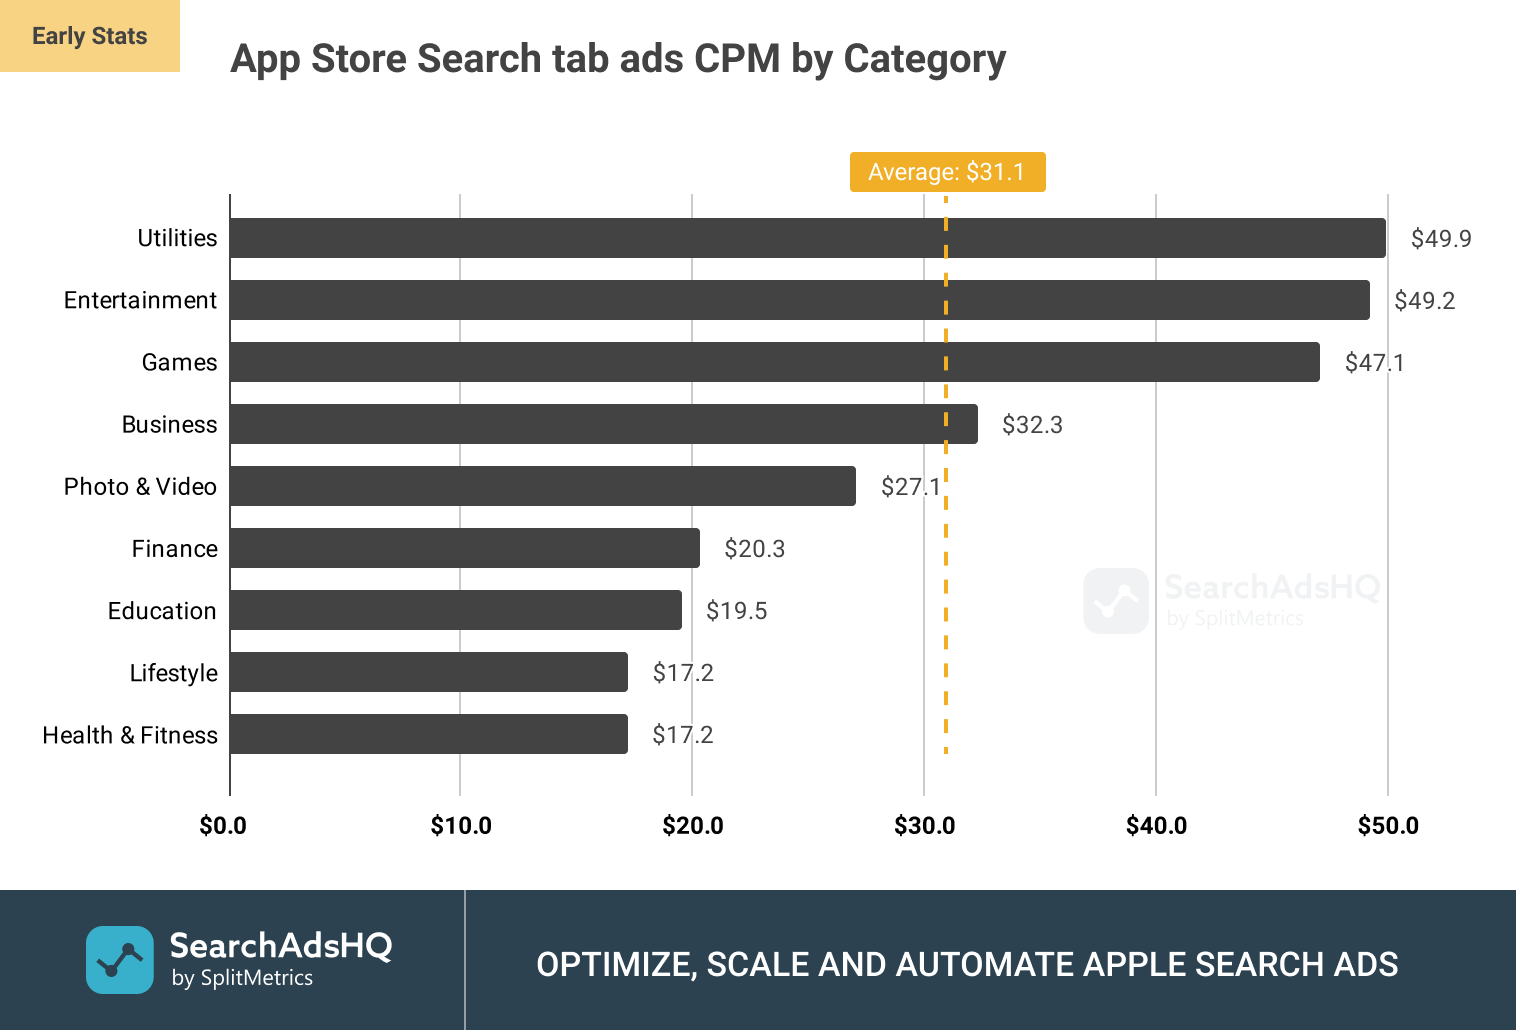This screenshot has height=1030, width=1516.
Task: Click the faded SearchAdsHQ watermark icon
Action: point(1116,600)
